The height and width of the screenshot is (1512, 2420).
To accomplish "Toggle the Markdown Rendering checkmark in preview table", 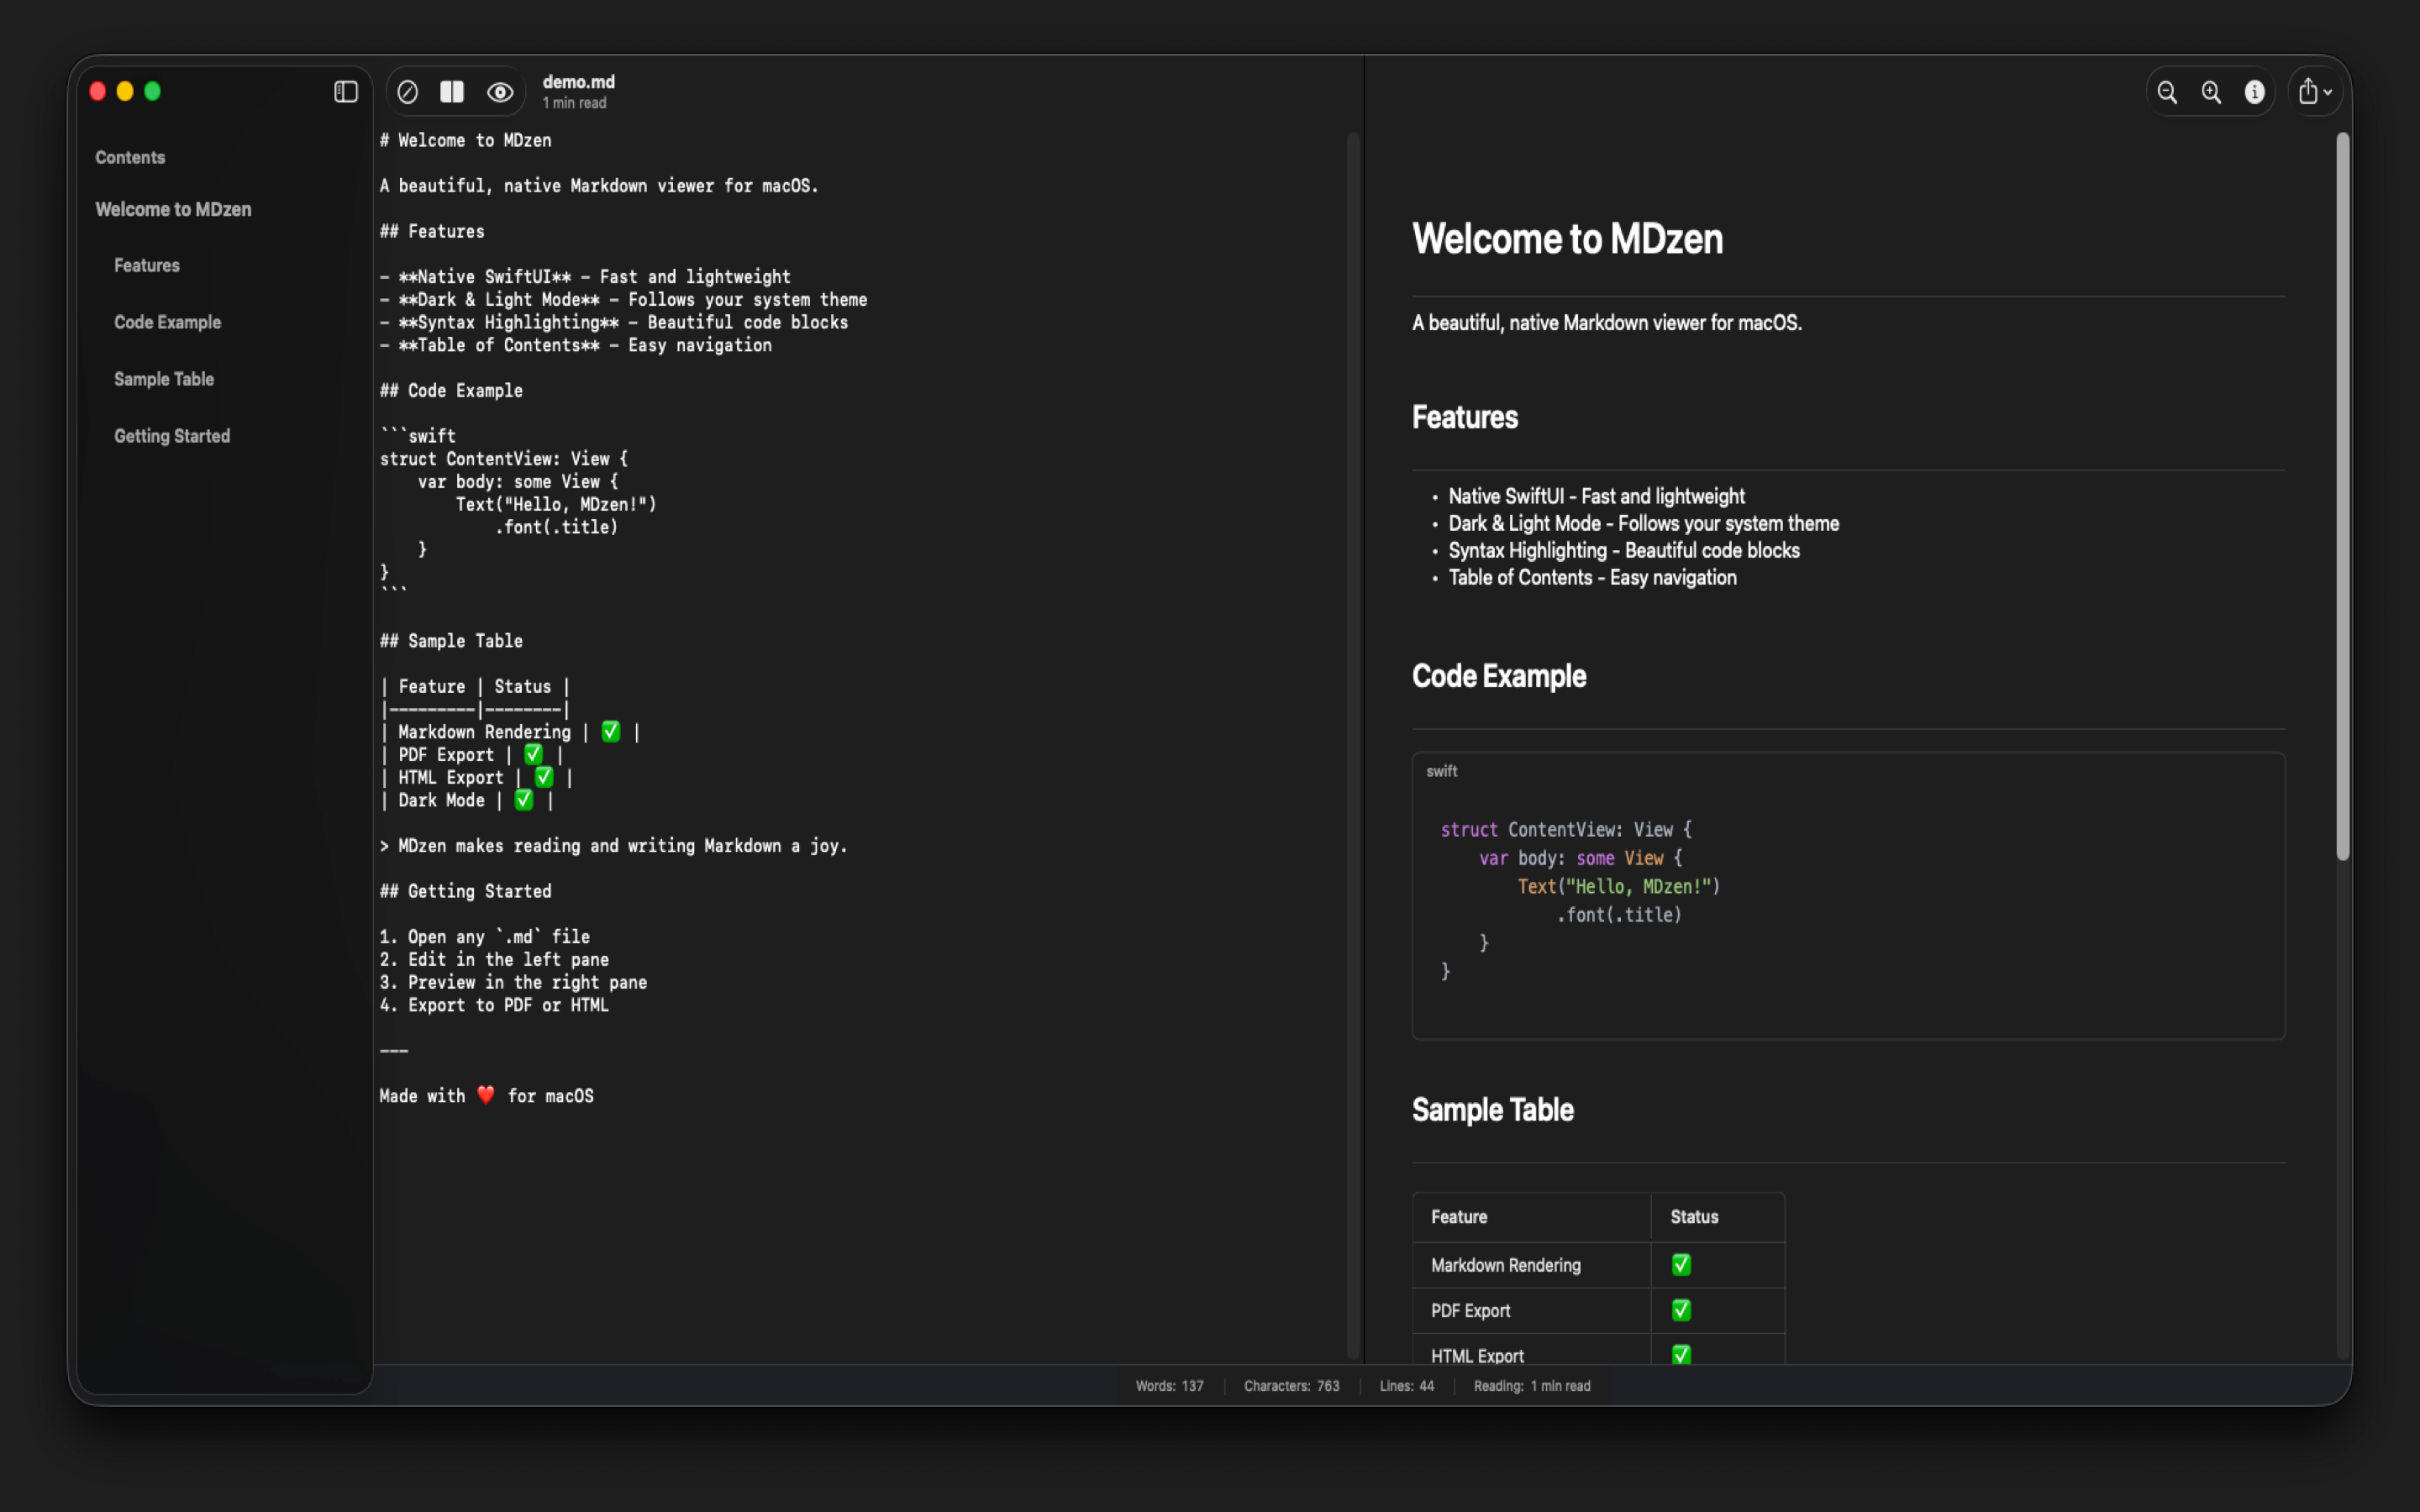I will [x=1681, y=1264].
